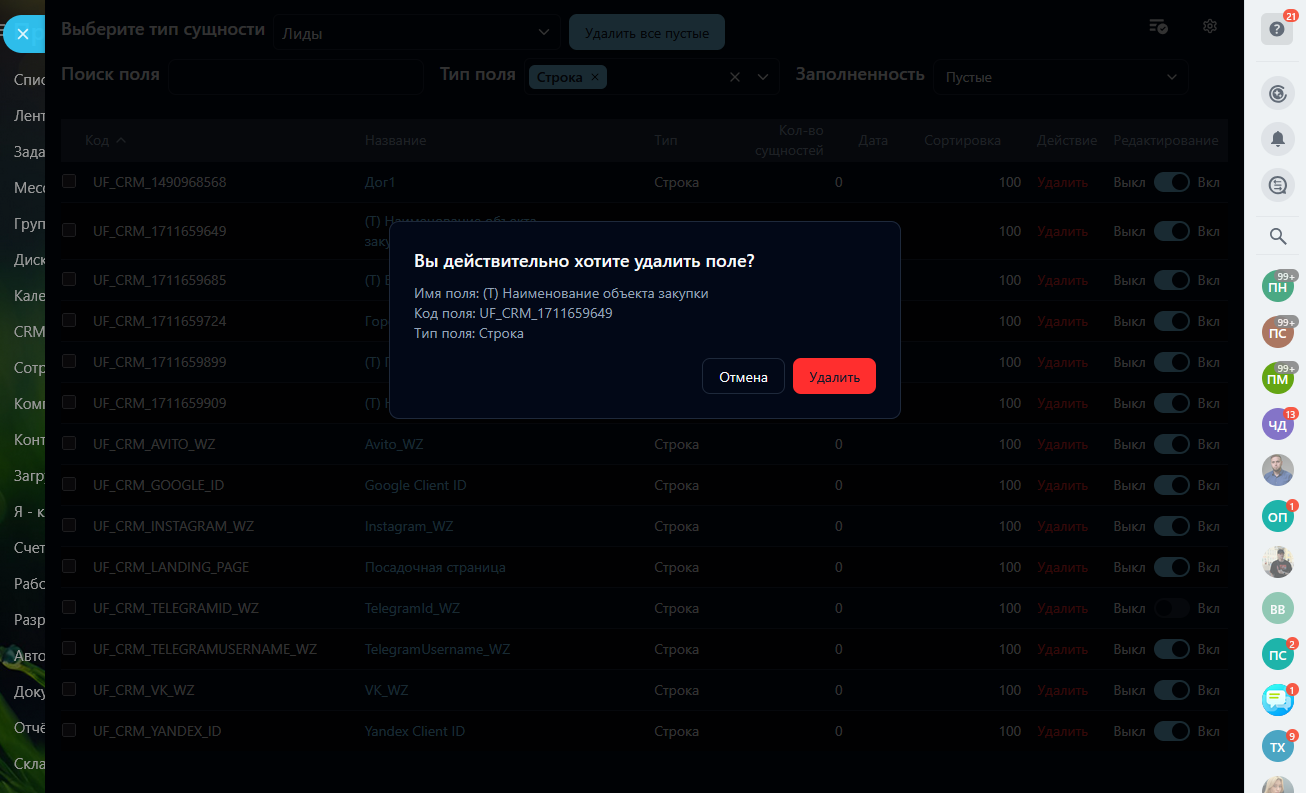Viewport: 1306px width, 793px height.
Task: Expand the Тип поля dropdown chevron
Action: [764, 77]
